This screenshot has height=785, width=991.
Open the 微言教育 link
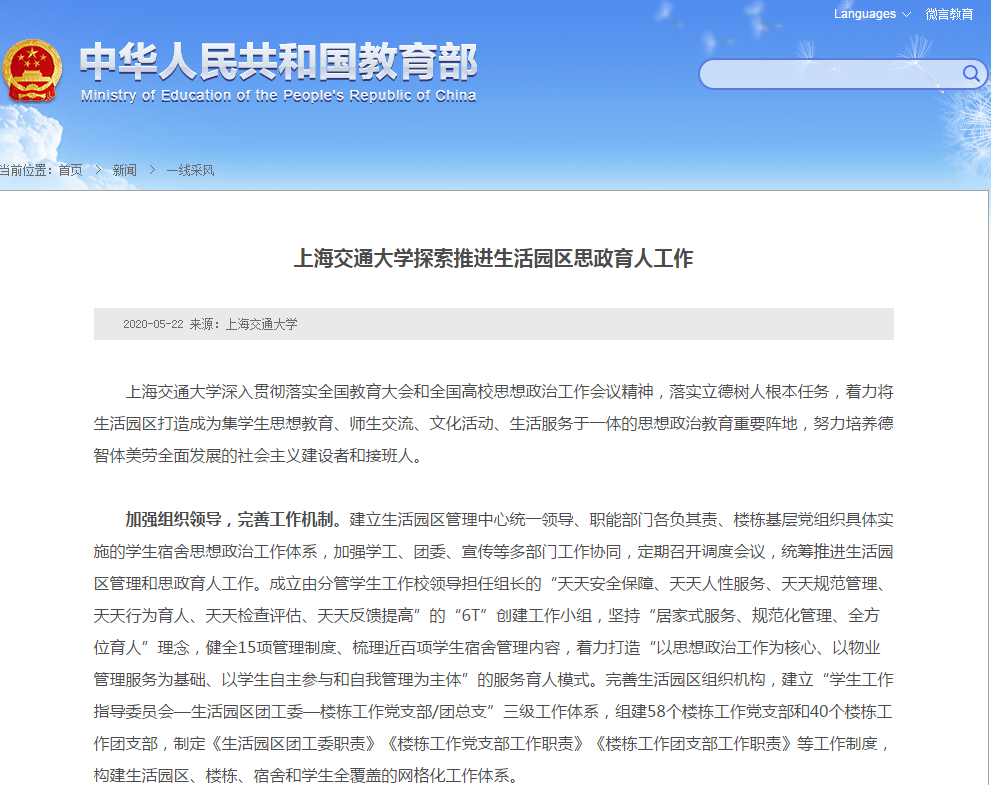[949, 14]
